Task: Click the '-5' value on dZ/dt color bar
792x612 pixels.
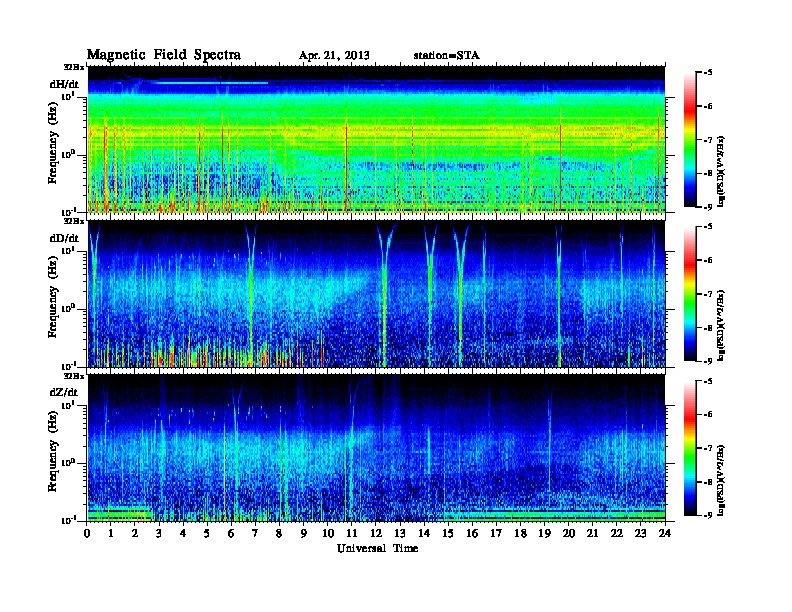Action: [x=707, y=382]
